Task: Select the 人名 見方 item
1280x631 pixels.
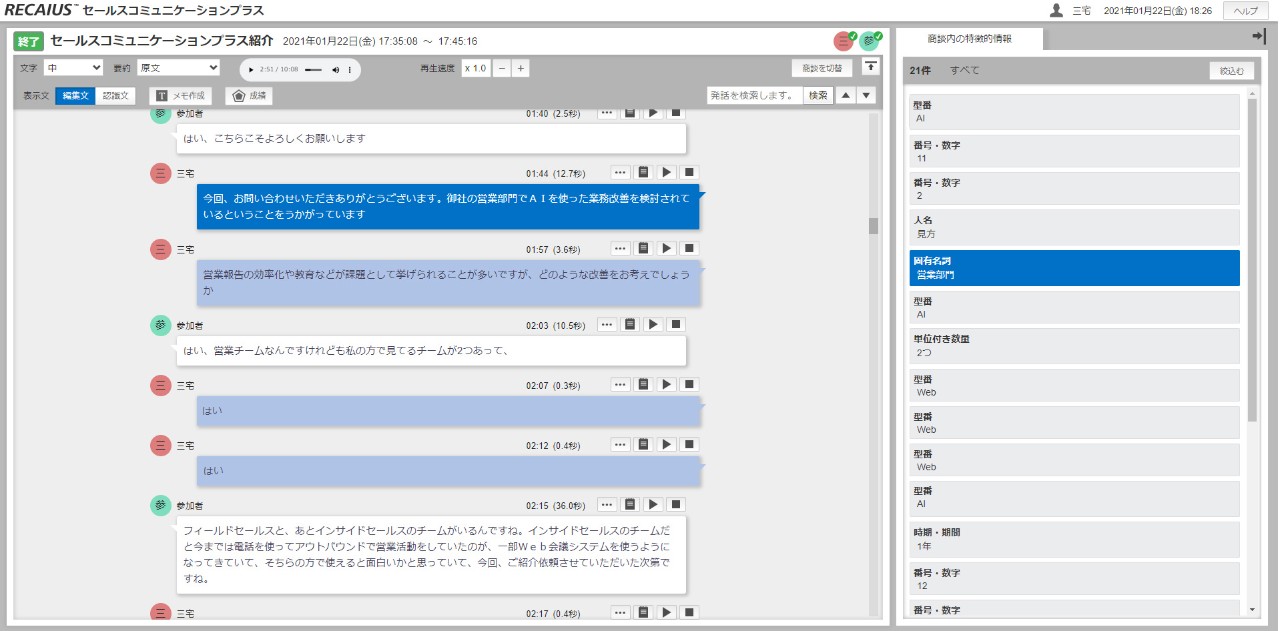Action: tap(1075, 227)
